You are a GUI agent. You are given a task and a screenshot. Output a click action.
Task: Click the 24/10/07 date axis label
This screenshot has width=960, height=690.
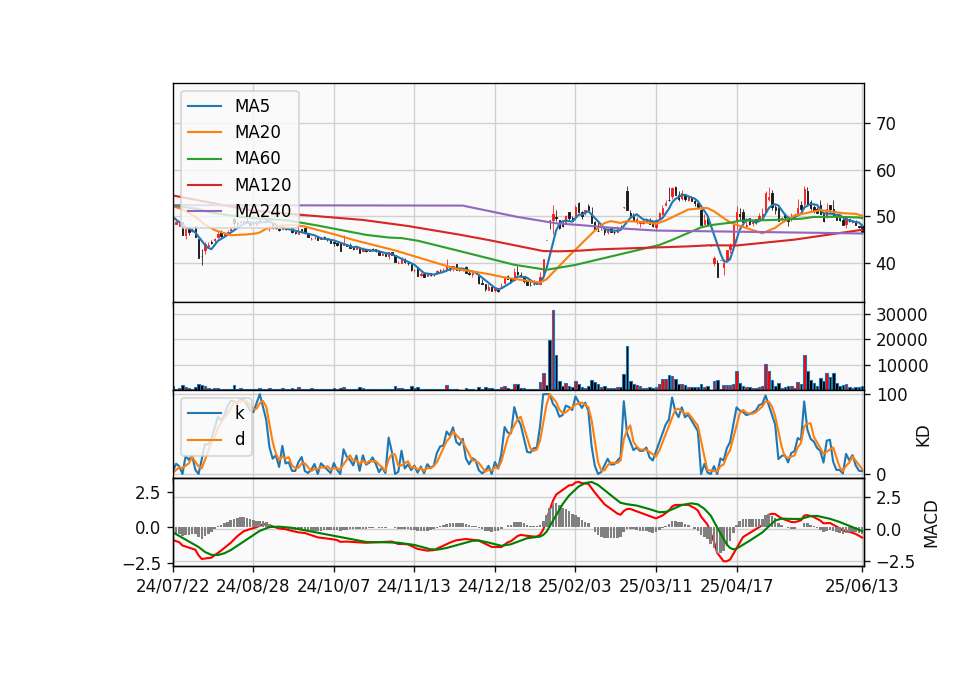pyautogui.click(x=334, y=586)
